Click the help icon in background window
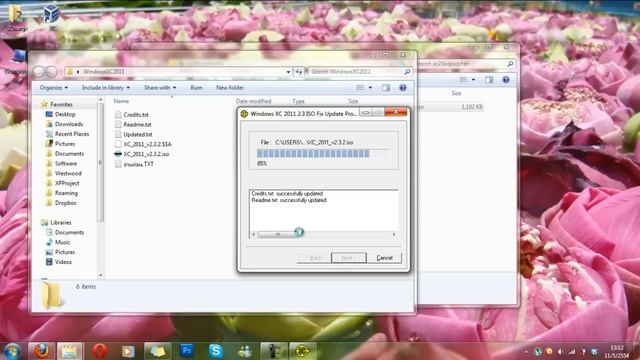Viewport: 640px width, 360px height. click(506, 80)
